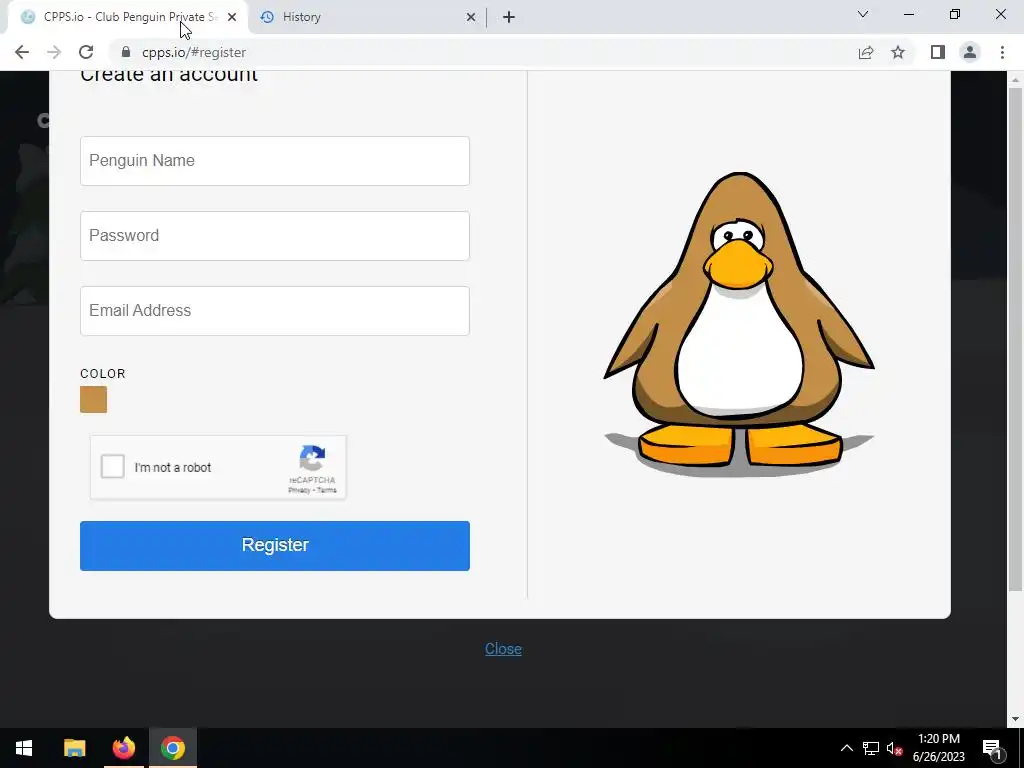Screen dimensions: 1024x768
Task: Show hidden system tray icons
Action: pos(846,748)
